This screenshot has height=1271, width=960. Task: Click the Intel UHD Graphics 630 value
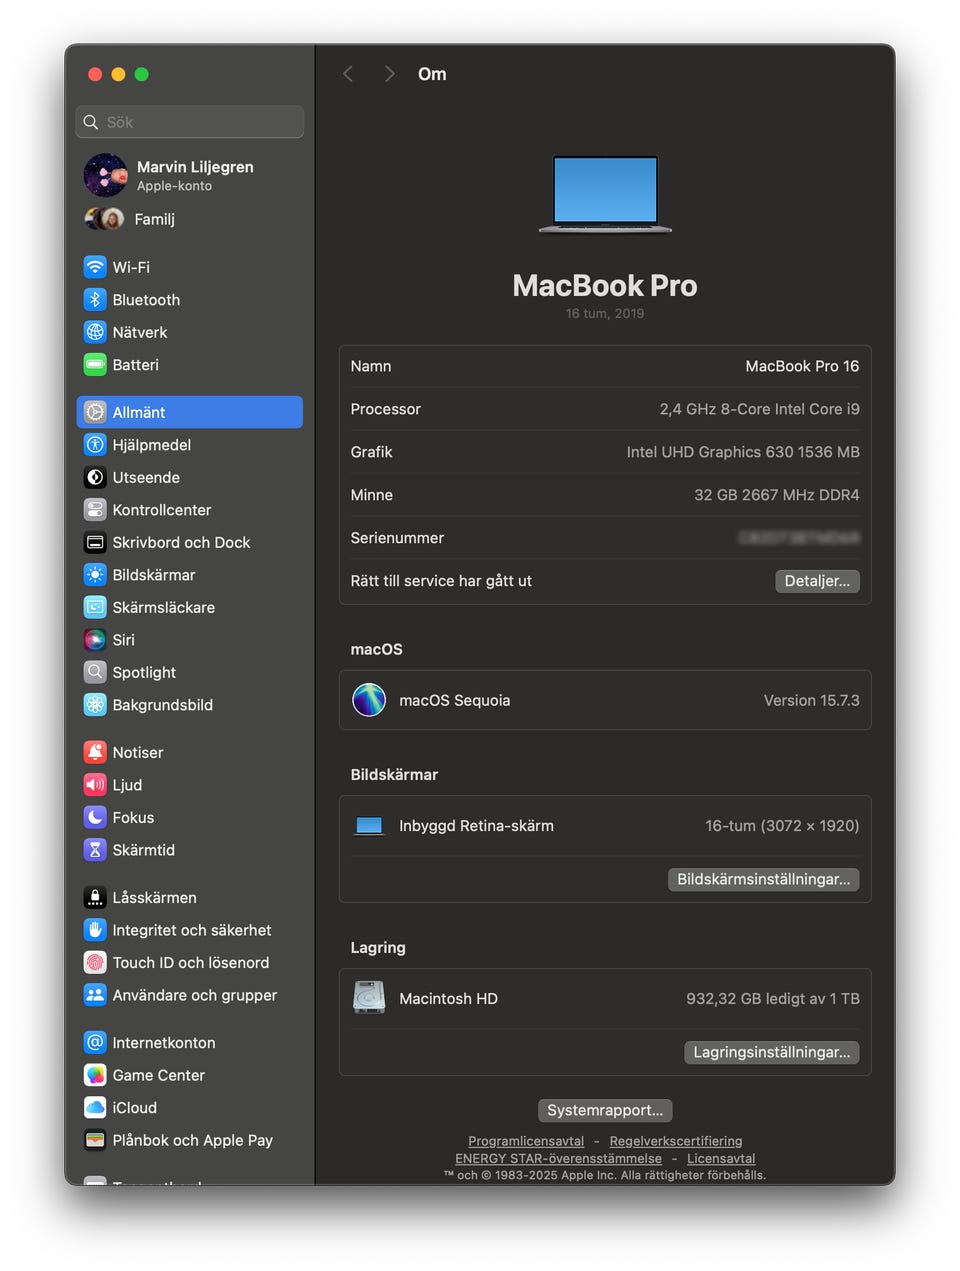[743, 452]
